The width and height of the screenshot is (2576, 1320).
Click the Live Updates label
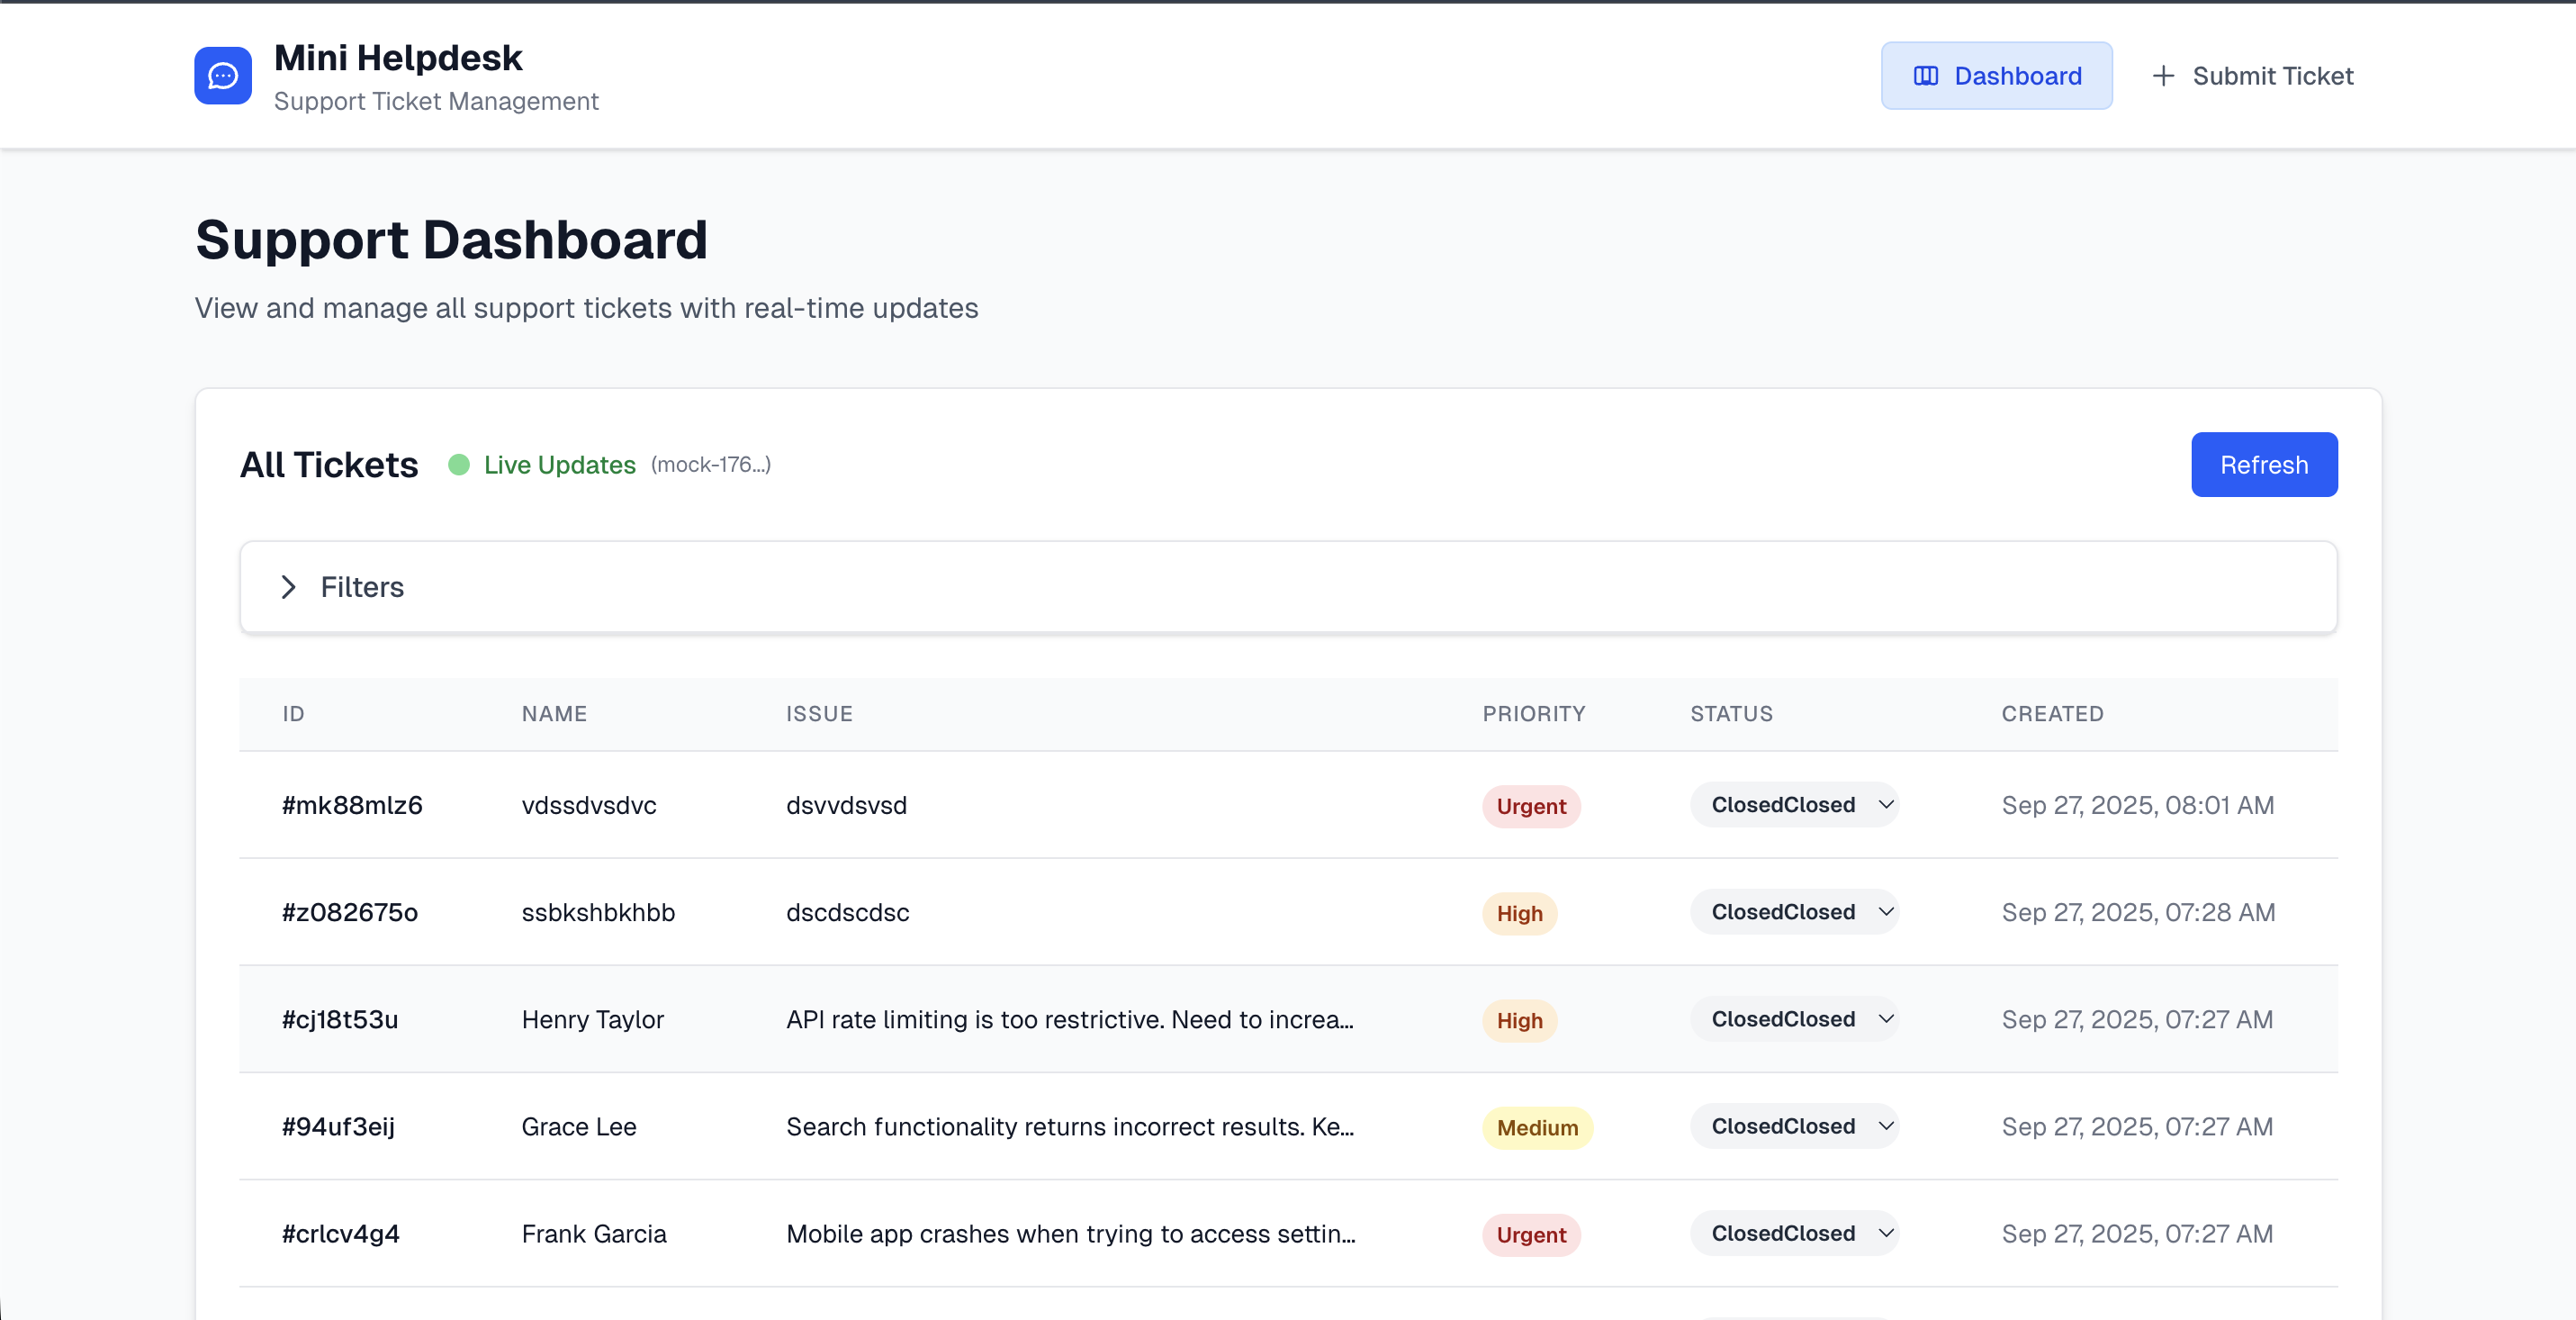coord(560,465)
